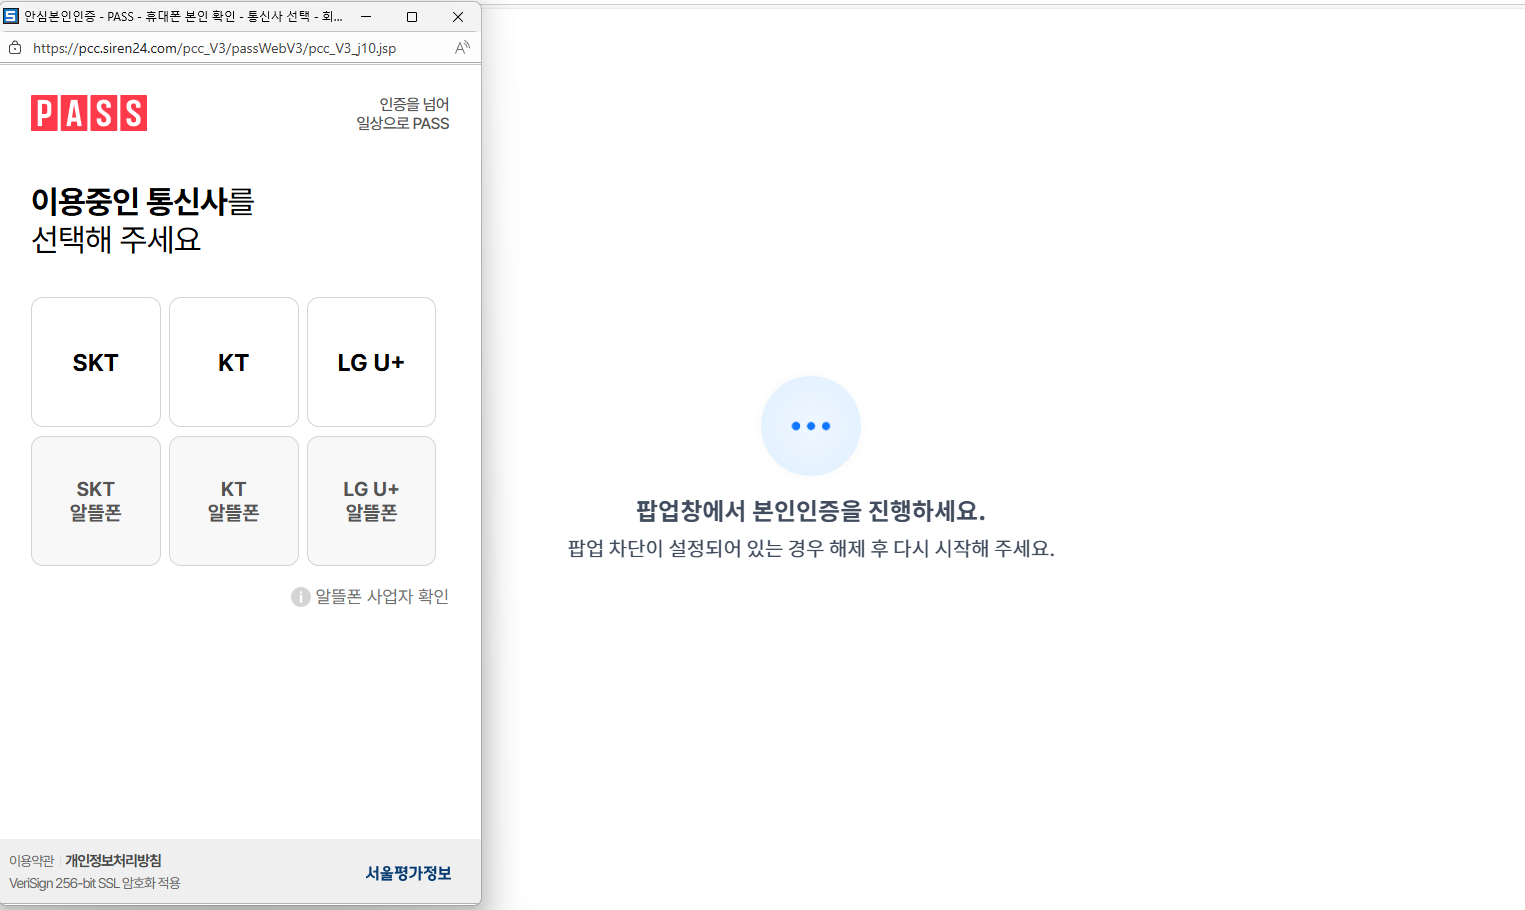Screen dimensions: 1525x910
Task: Close the PASS authentication popup
Action: coord(458,17)
